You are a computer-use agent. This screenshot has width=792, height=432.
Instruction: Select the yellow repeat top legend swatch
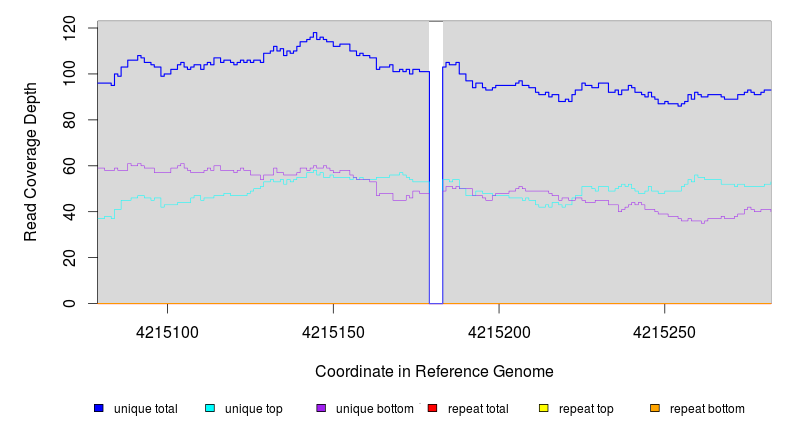point(544,408)
